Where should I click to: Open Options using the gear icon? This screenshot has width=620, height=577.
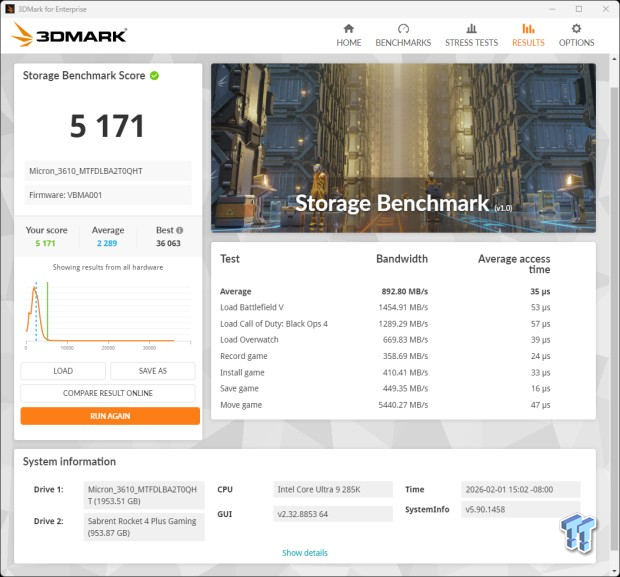click(576, 29)
